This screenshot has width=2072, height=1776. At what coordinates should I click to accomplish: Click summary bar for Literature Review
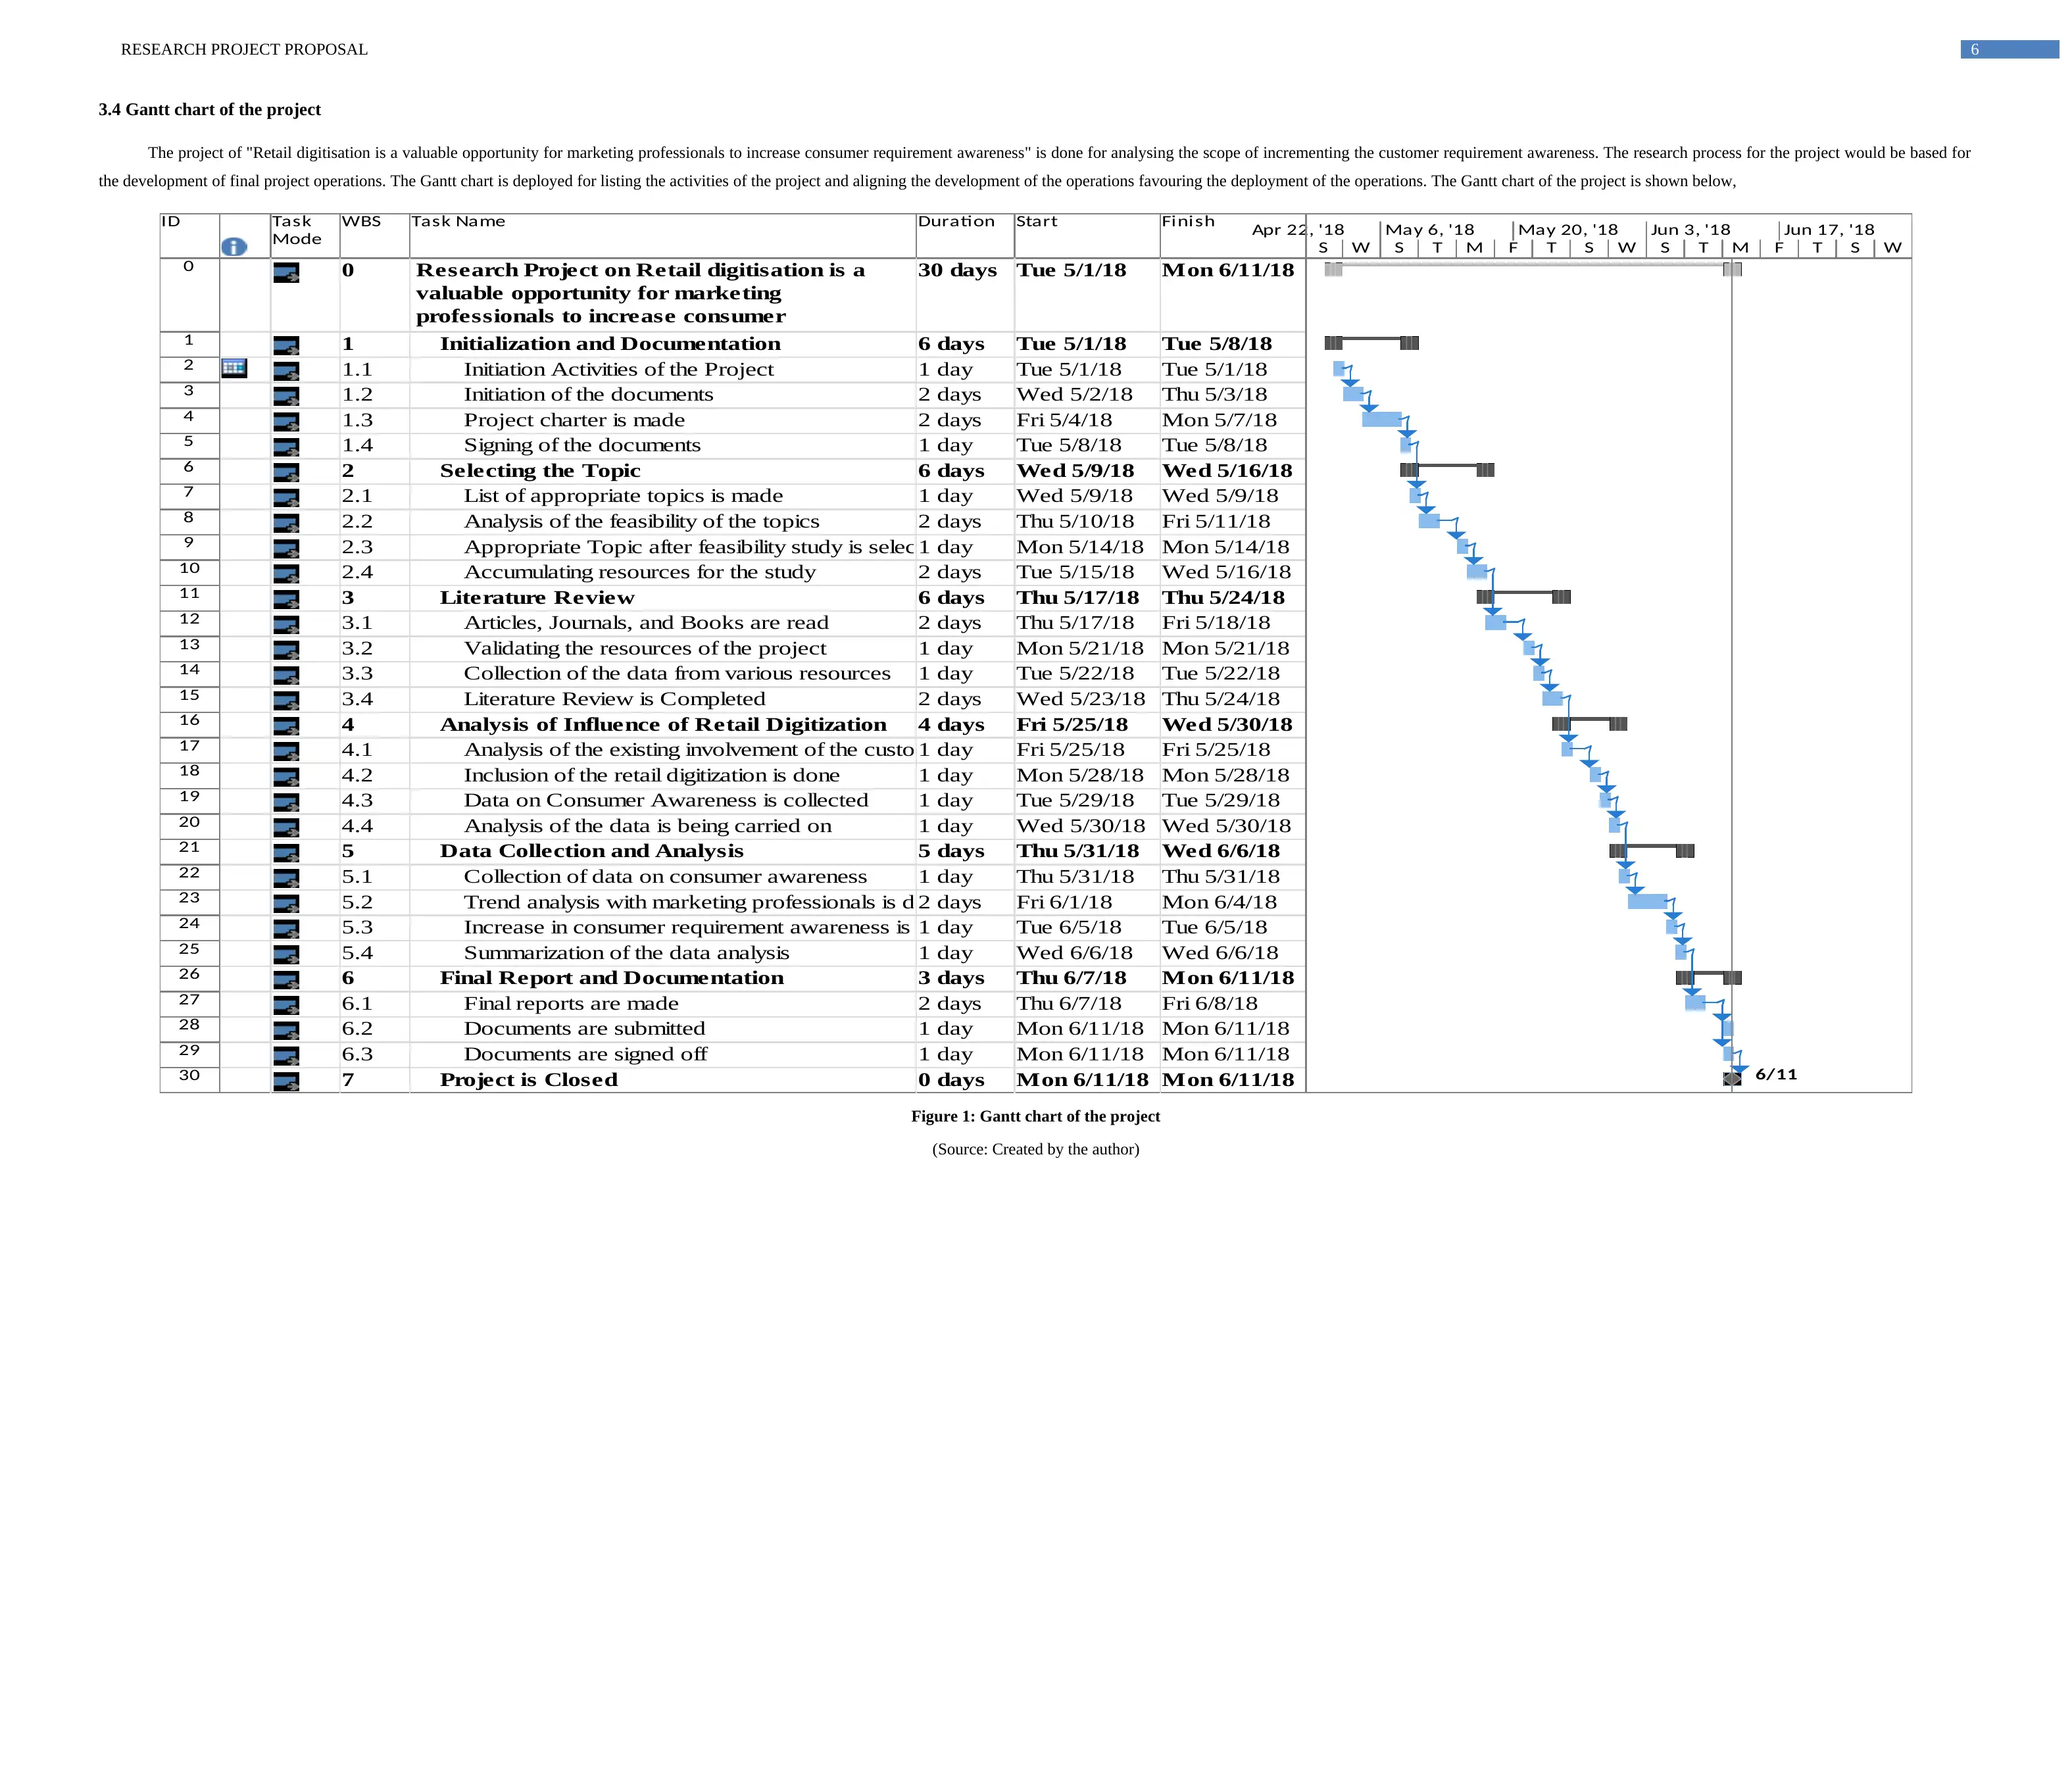tap(1523, 596)
